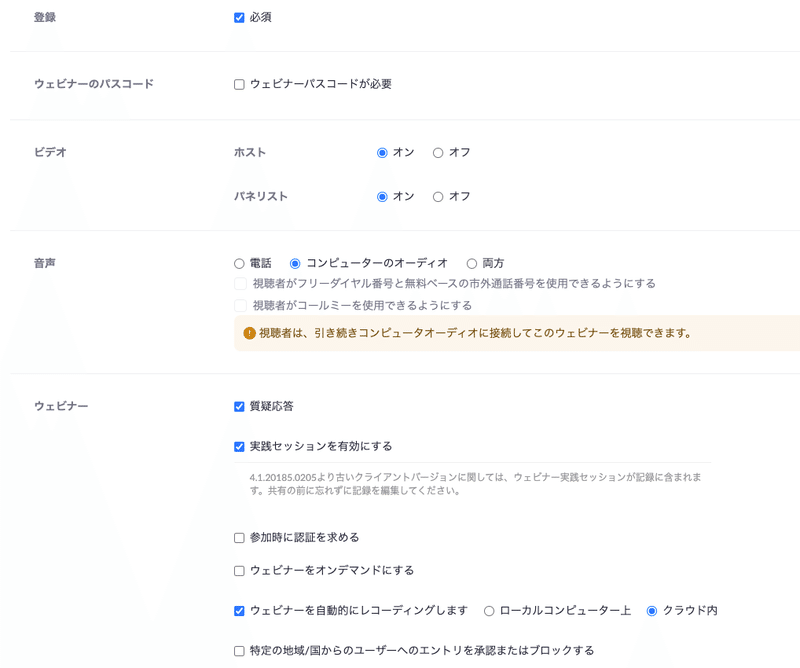Enable toll-free and fee-based numbers checkbox
This screenshot has width=800, height=668.
[242, 283]
